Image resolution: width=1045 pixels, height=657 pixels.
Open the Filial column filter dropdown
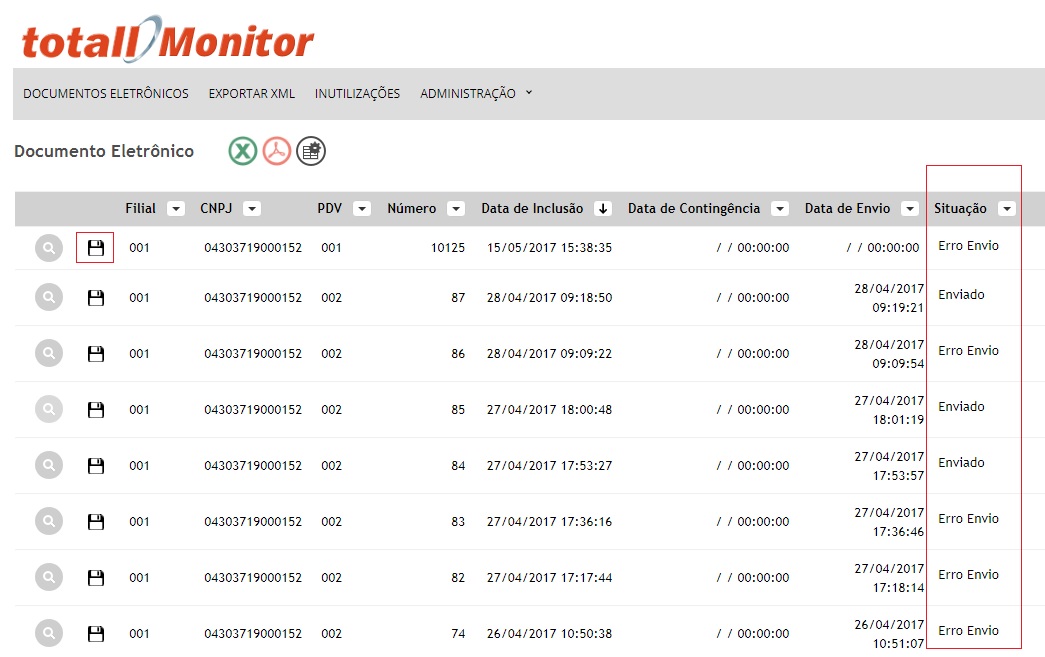point(176,209)
